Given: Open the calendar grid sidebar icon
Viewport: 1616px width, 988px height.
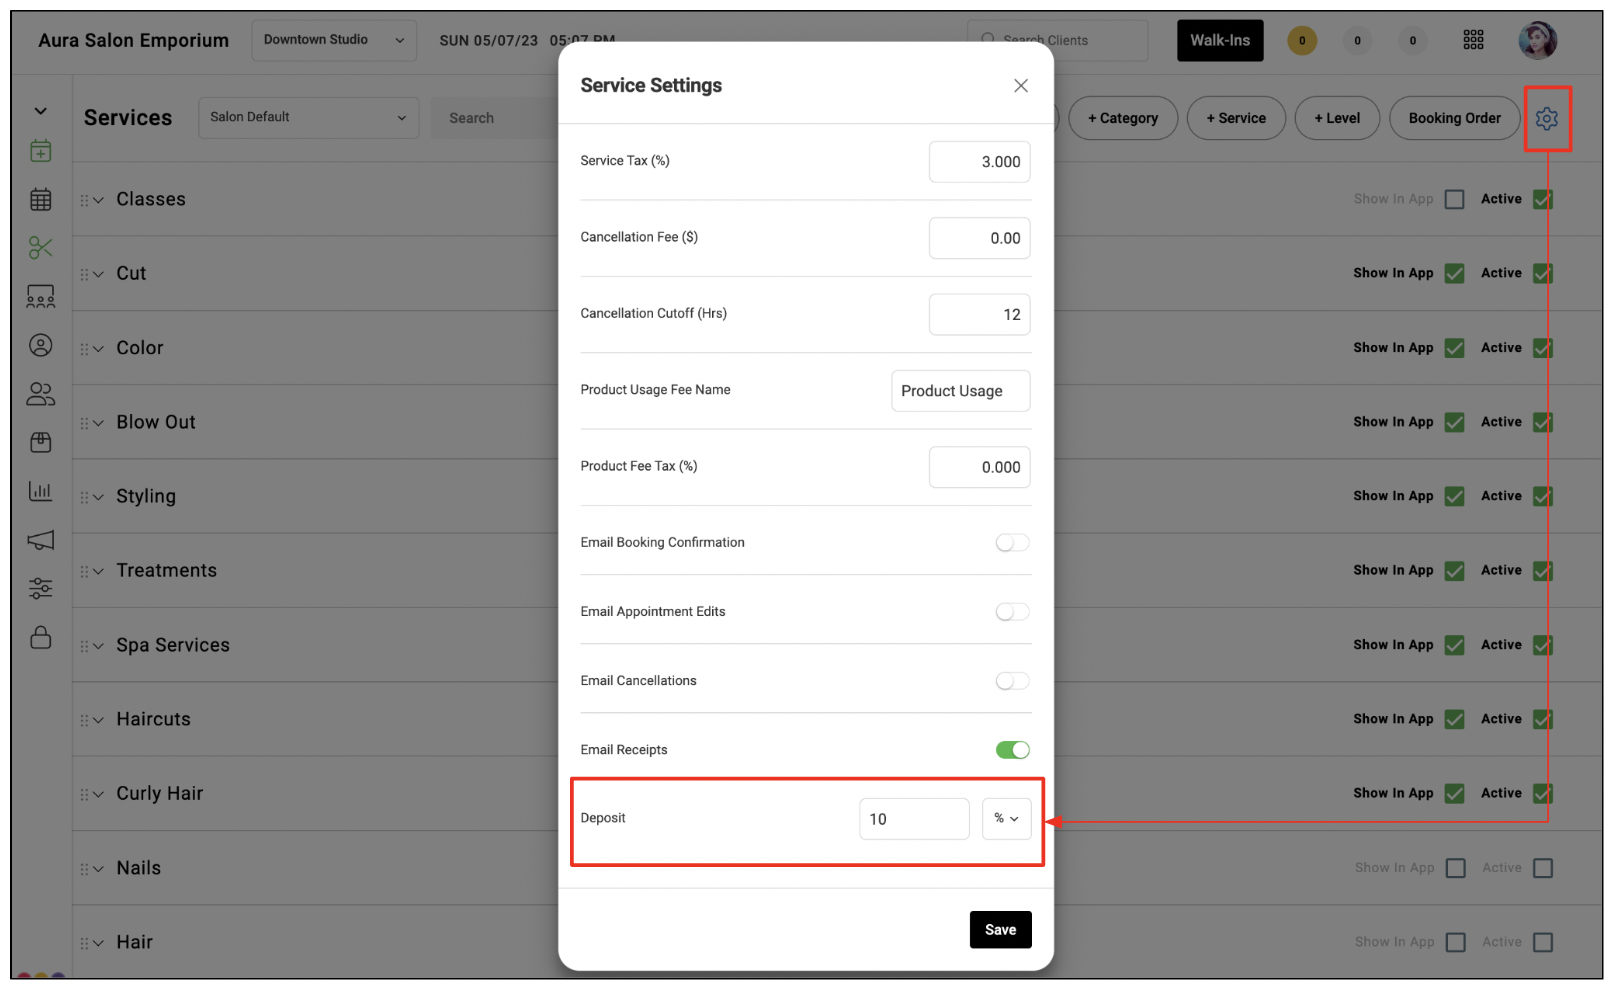Looking at the screenshot, I should click(41, 199).
